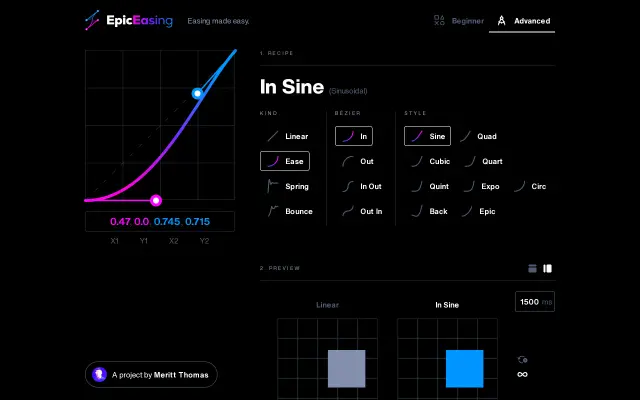This screenshot has height=400, width=640.
Task: Choose the In bezier option
Action: tap(354, 136)
